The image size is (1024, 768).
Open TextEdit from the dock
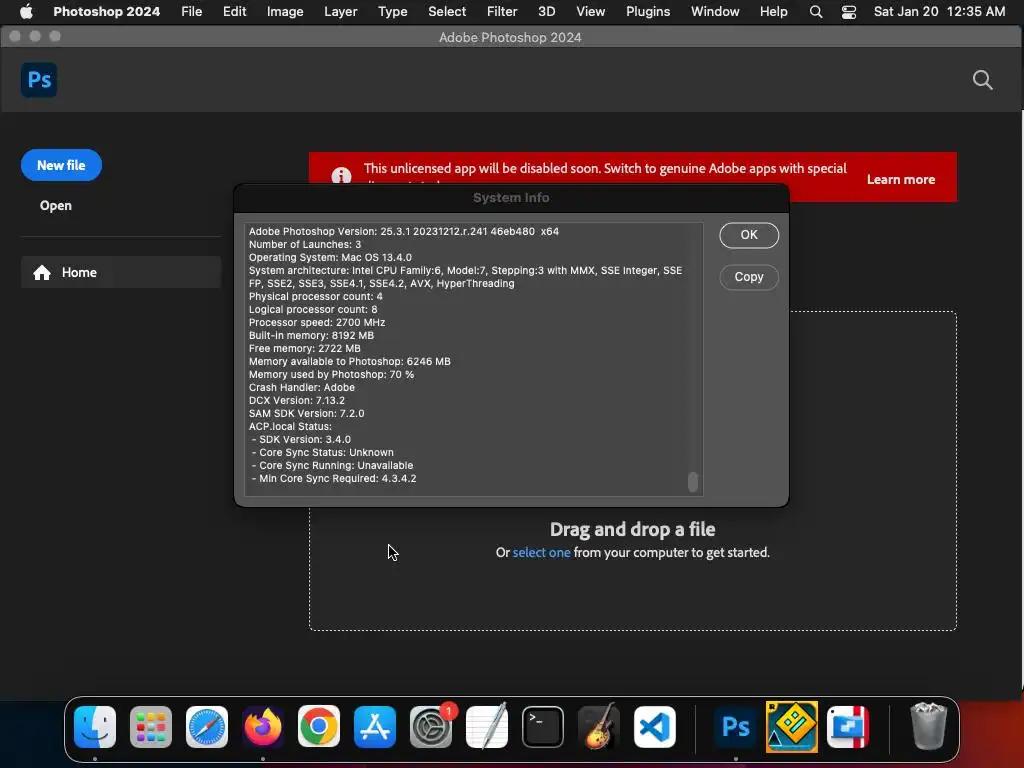coord(487,727)
